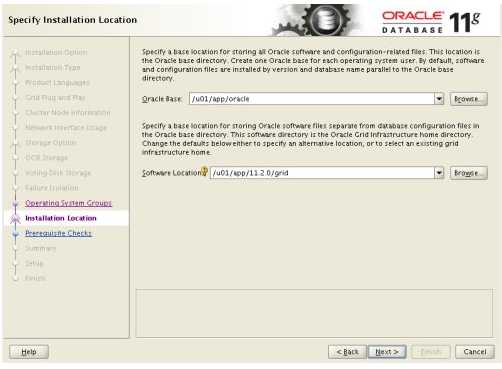Click the Operating System Groups step marker icon

[x=15, y=203]
